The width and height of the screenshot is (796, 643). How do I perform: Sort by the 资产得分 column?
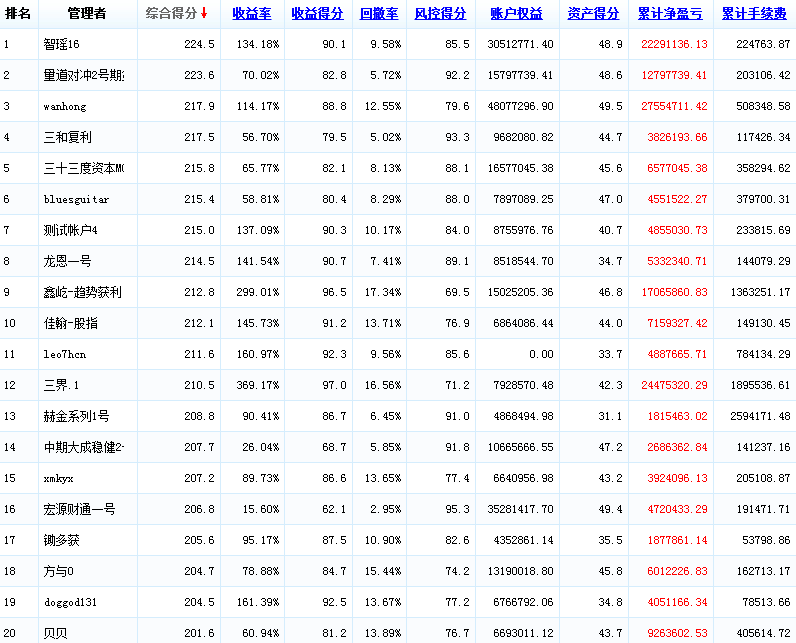[x=593, y=14]
